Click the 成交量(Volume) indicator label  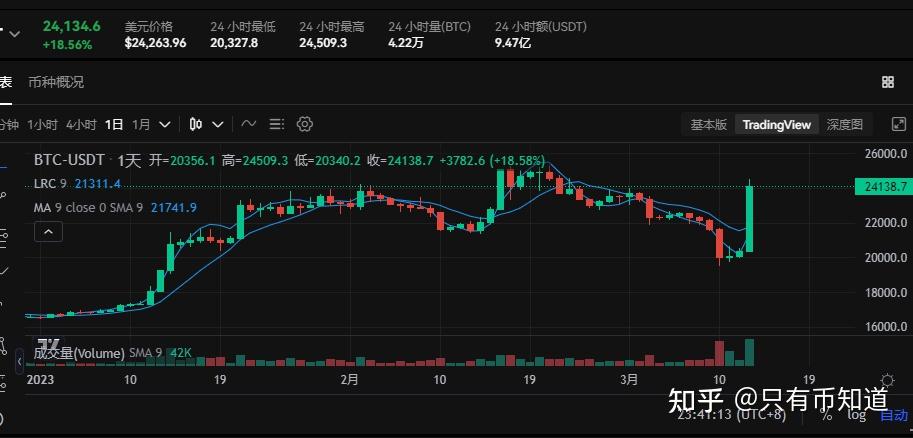point(79,353)
